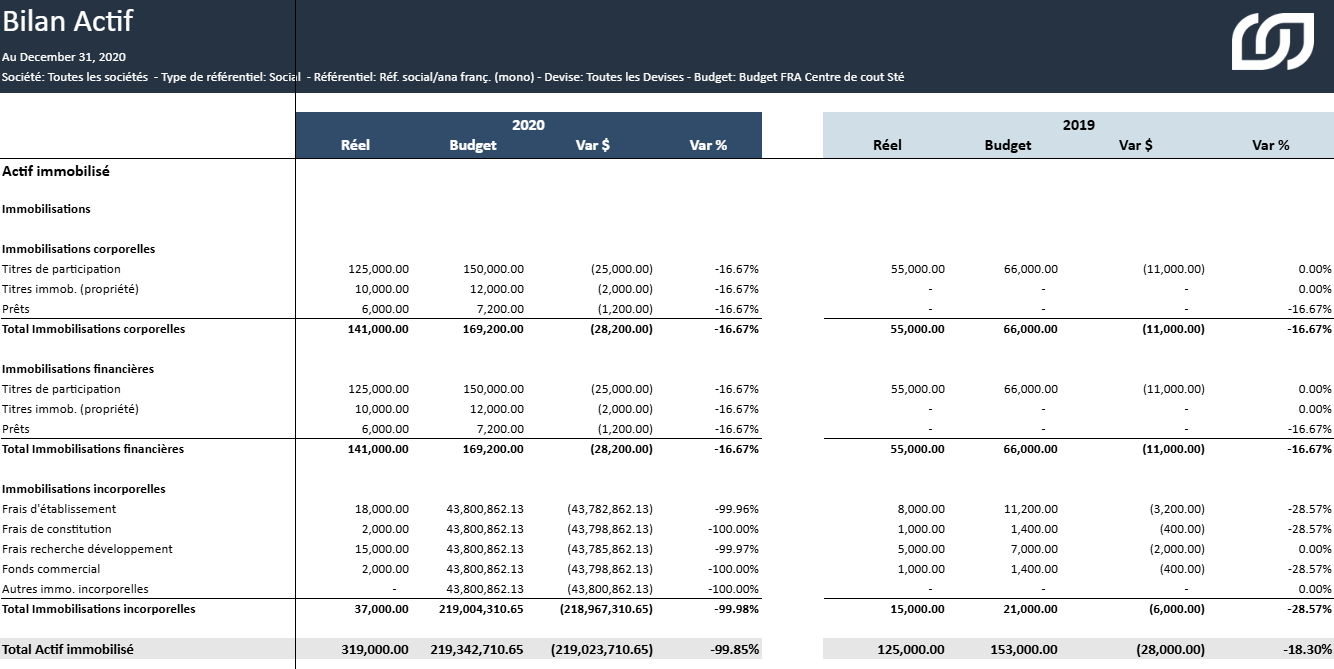Click the "Budget" header under 2019
The image size is (1334, 669).
(1007, 145)
